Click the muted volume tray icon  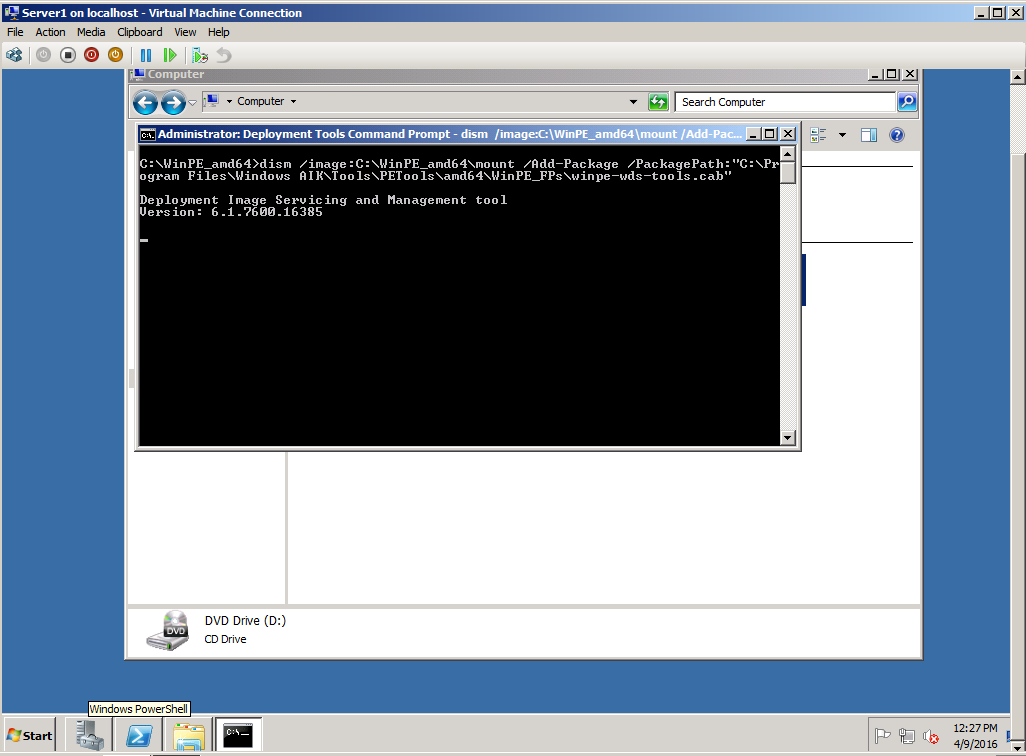tap(930, 736)
